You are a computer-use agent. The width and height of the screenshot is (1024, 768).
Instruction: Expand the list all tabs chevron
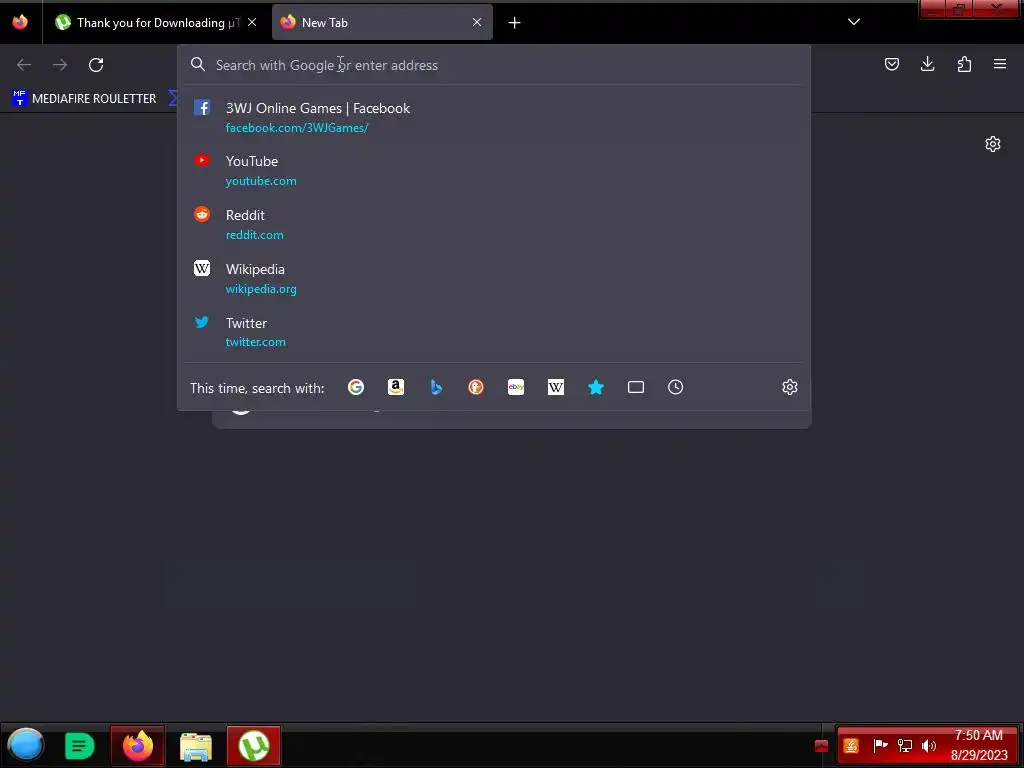click(x=854, y=22)
